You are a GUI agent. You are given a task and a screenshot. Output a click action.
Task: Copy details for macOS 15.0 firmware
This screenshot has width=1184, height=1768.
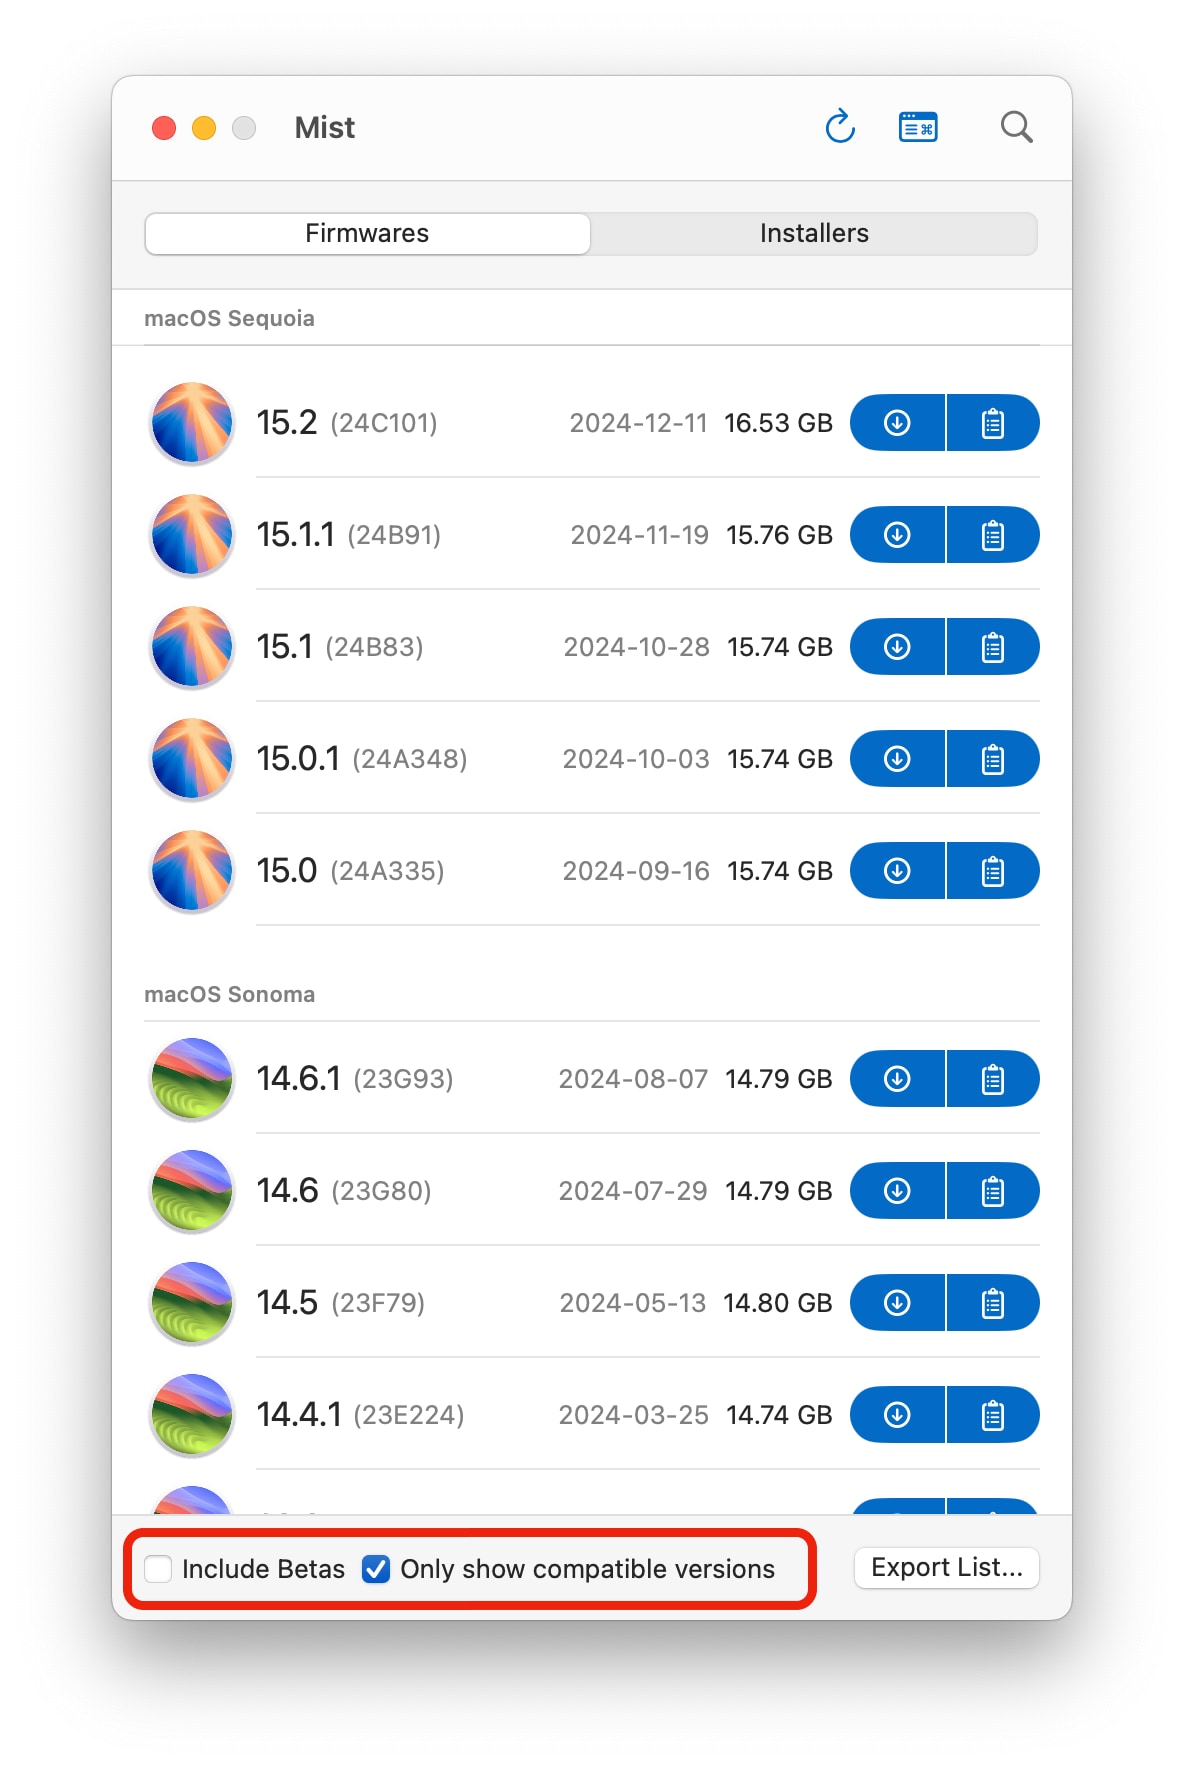click(x=992, y=871)
